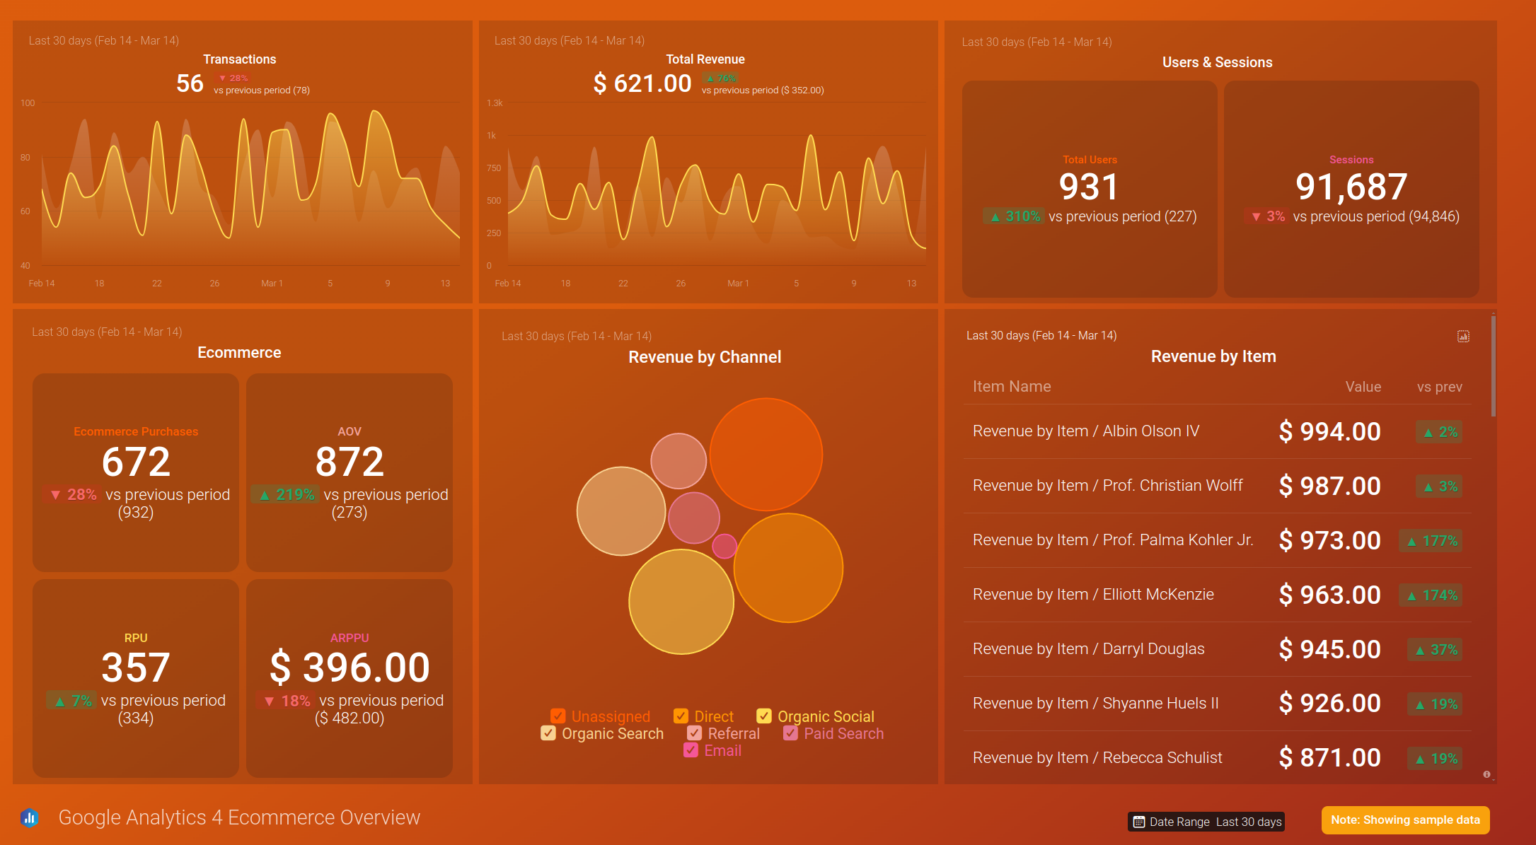The height and width of the screenshot is (845, 1536).
Task: Uncheck the Email channel in the legend
Action: point(689,750)
